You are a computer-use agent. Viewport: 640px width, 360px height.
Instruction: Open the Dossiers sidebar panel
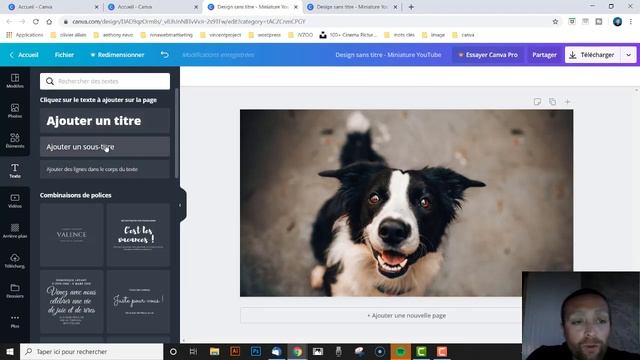15,291
